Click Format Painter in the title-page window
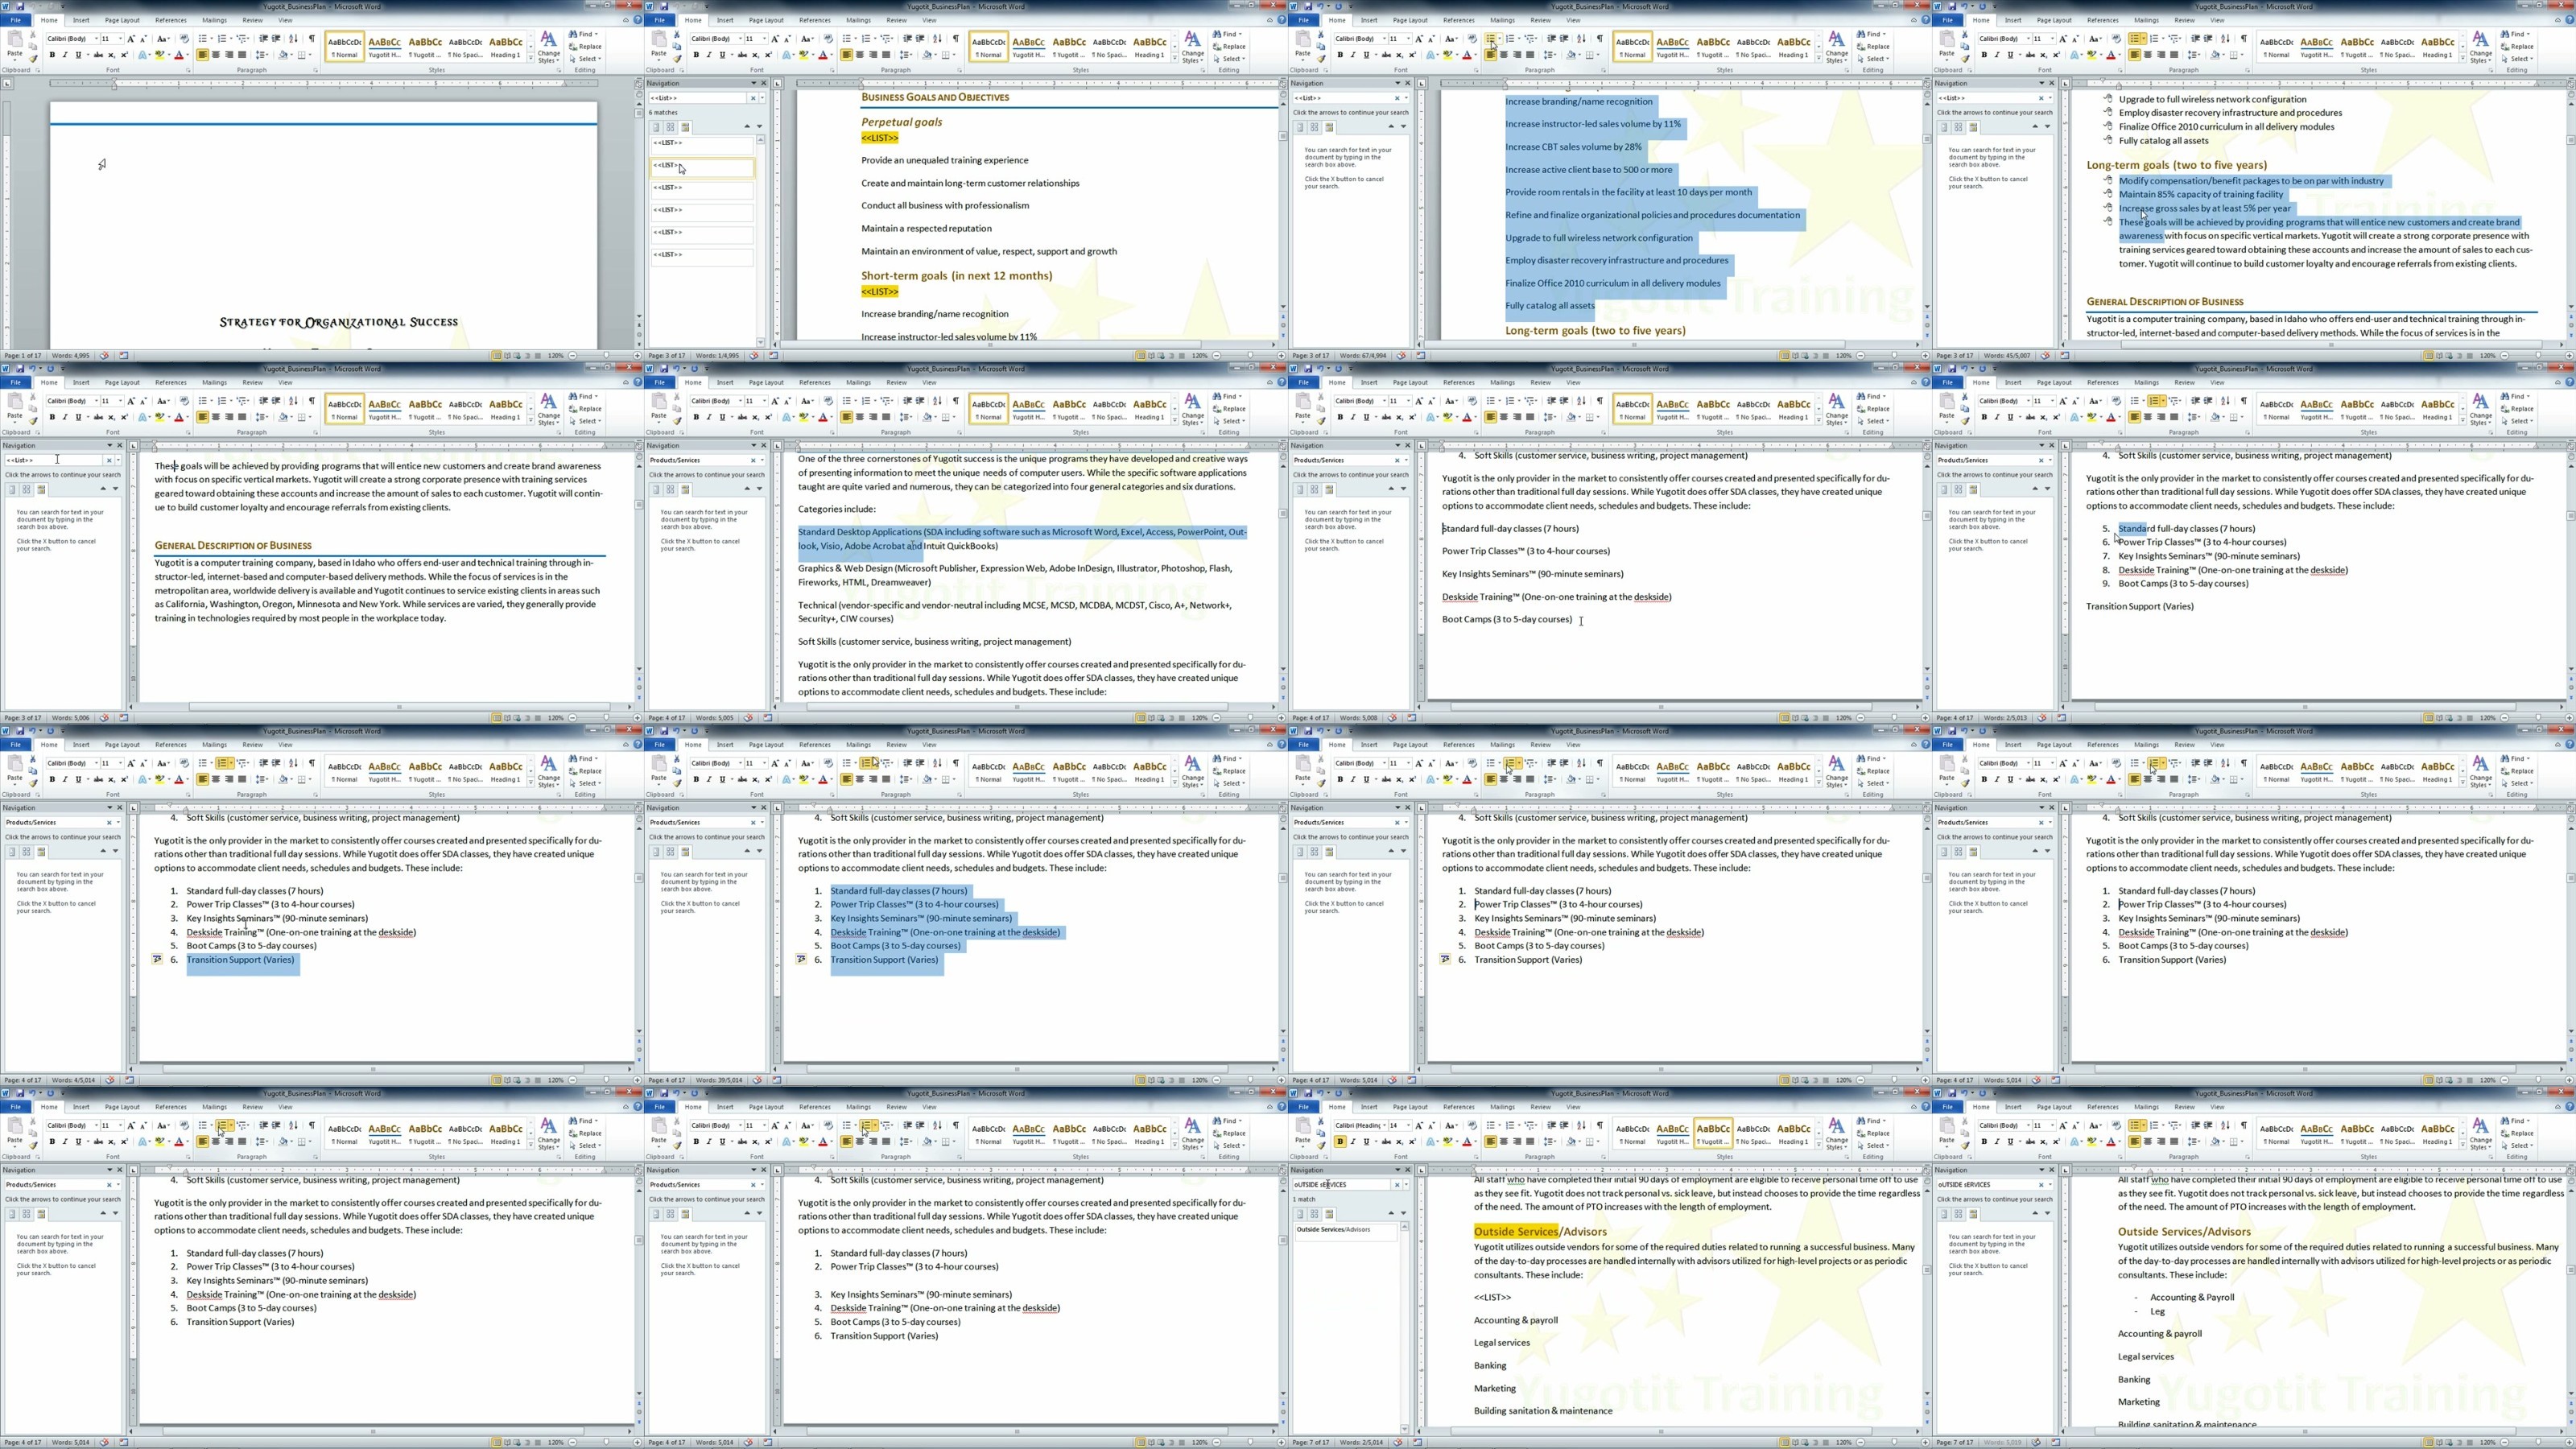2576x1449 pixels. pos(33,59)
